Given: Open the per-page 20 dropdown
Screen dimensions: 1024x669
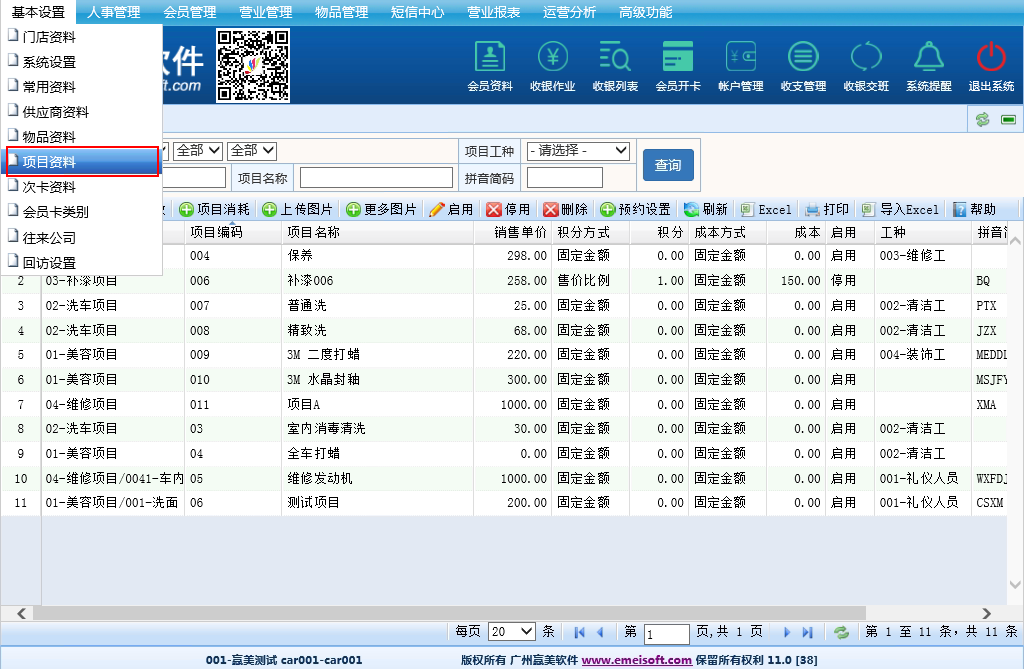Looking at the screenshot, I should [x=511, y=632].
